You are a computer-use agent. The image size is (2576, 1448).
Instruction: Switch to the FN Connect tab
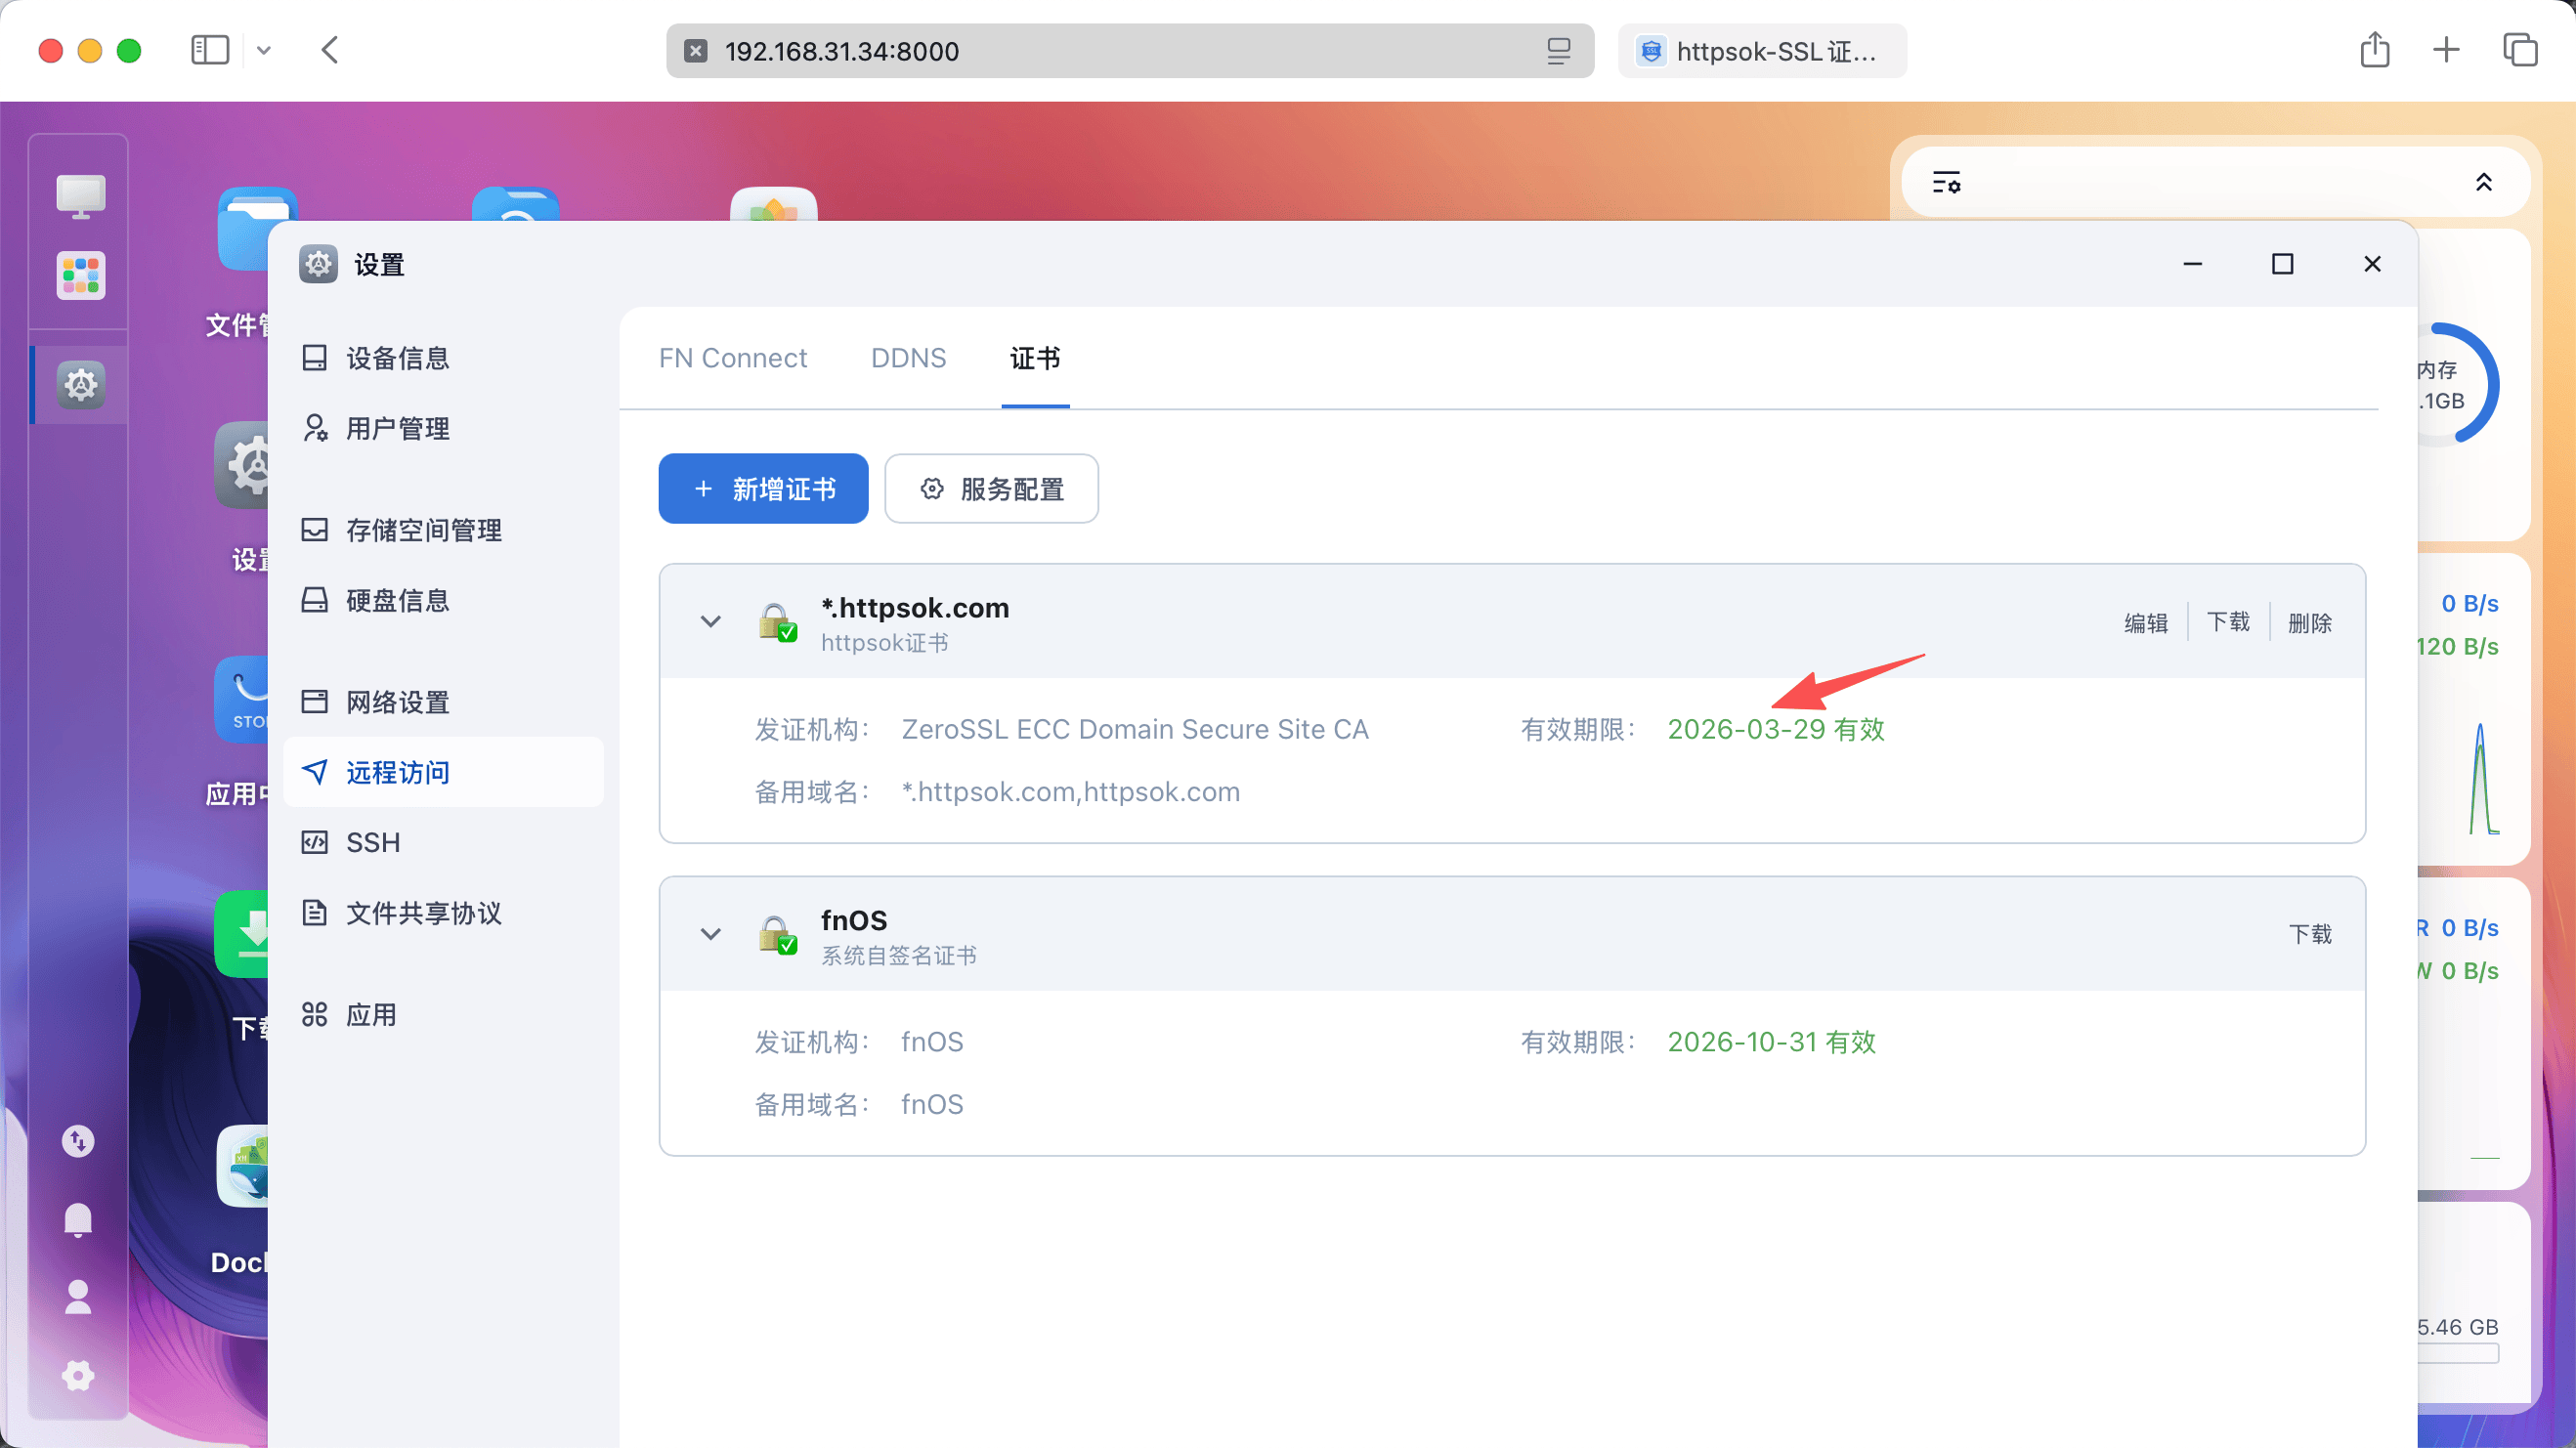click(732, 358)
